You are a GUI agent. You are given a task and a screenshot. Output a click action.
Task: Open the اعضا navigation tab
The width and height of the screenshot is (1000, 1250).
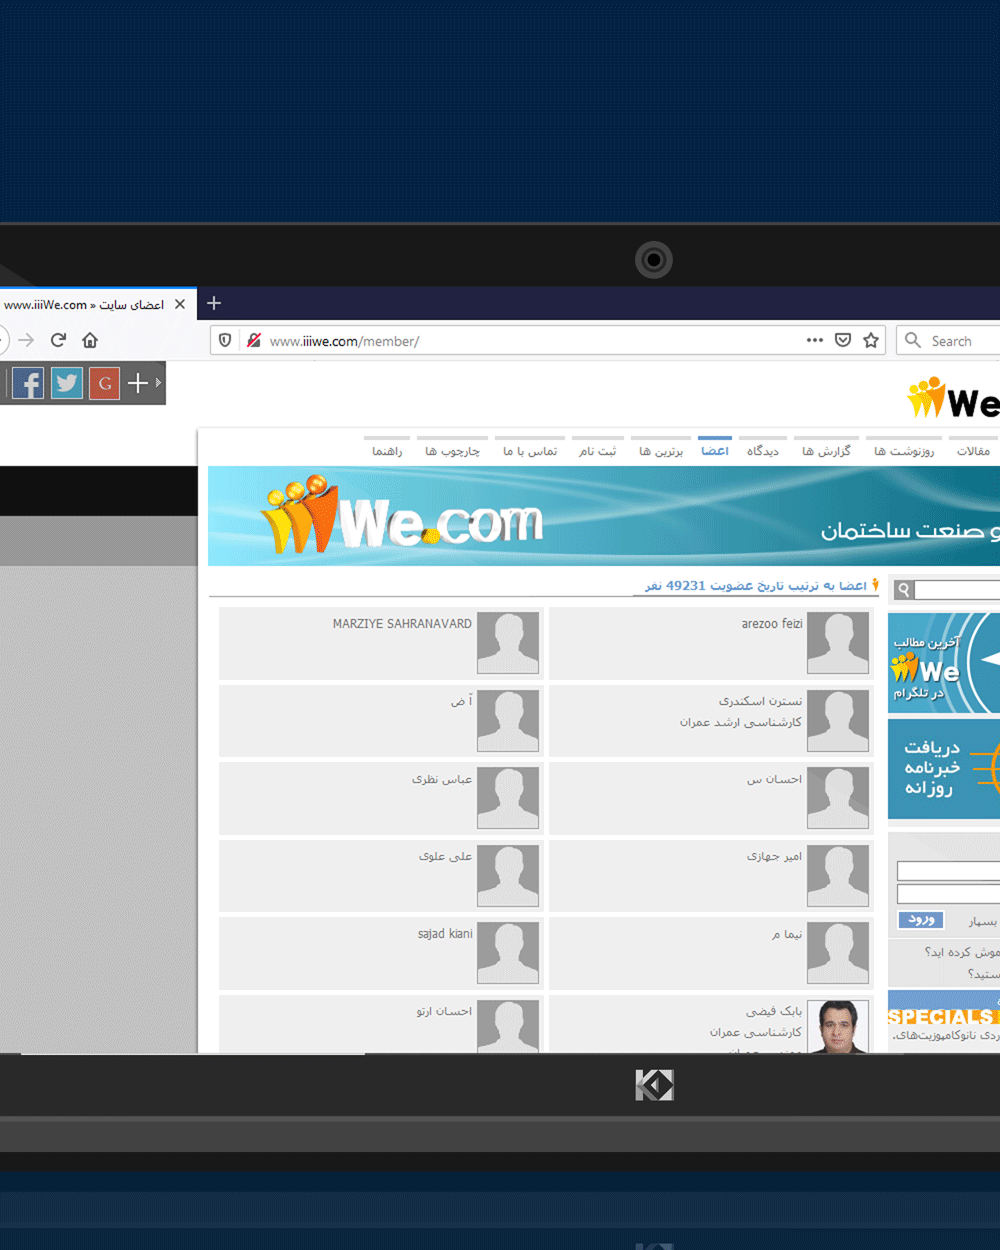714,451
